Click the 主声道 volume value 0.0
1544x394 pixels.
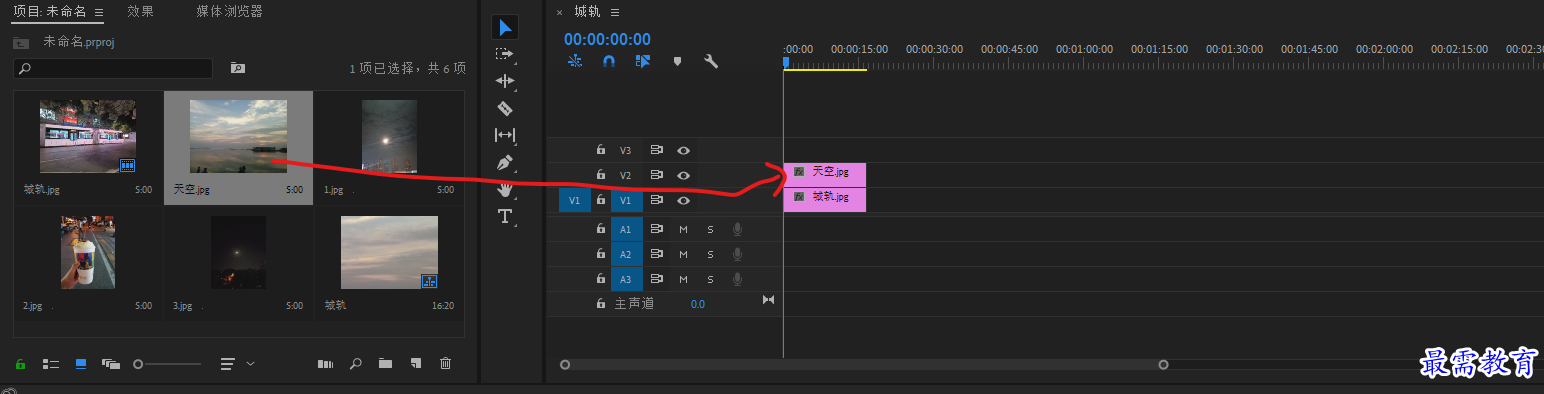[697, 304]
